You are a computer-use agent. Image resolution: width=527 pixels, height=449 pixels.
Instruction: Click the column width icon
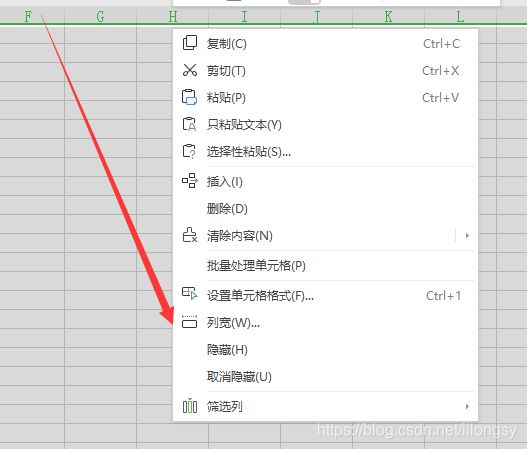pos(190,321)
